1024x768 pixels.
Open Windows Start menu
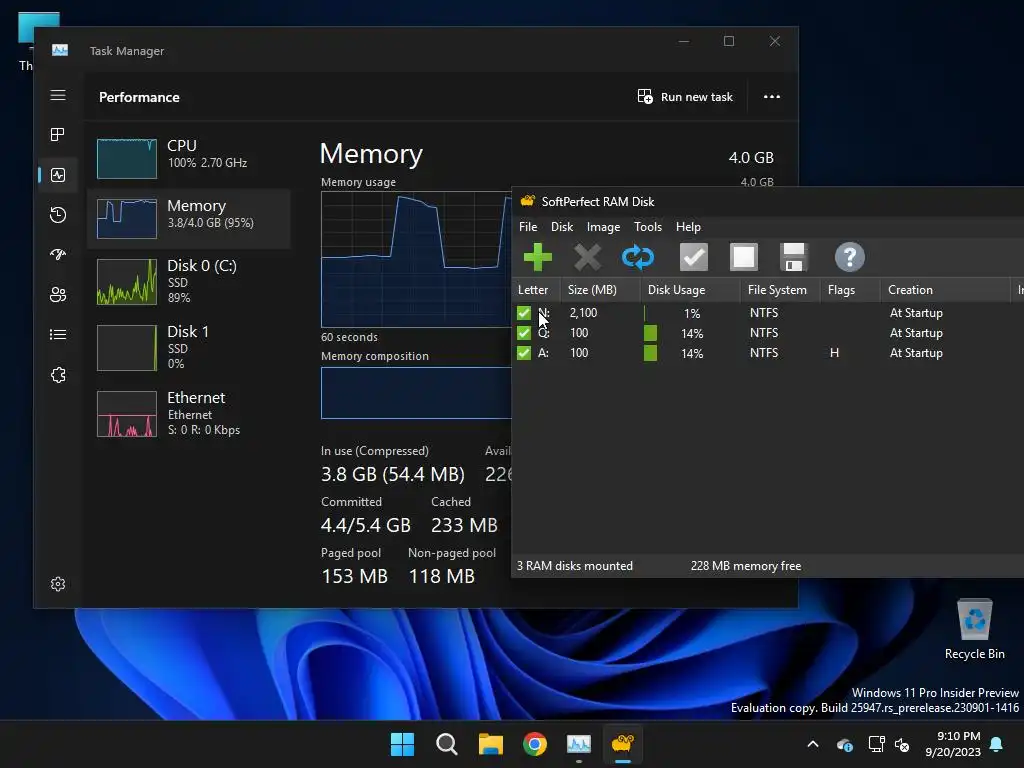coord(402,744)
